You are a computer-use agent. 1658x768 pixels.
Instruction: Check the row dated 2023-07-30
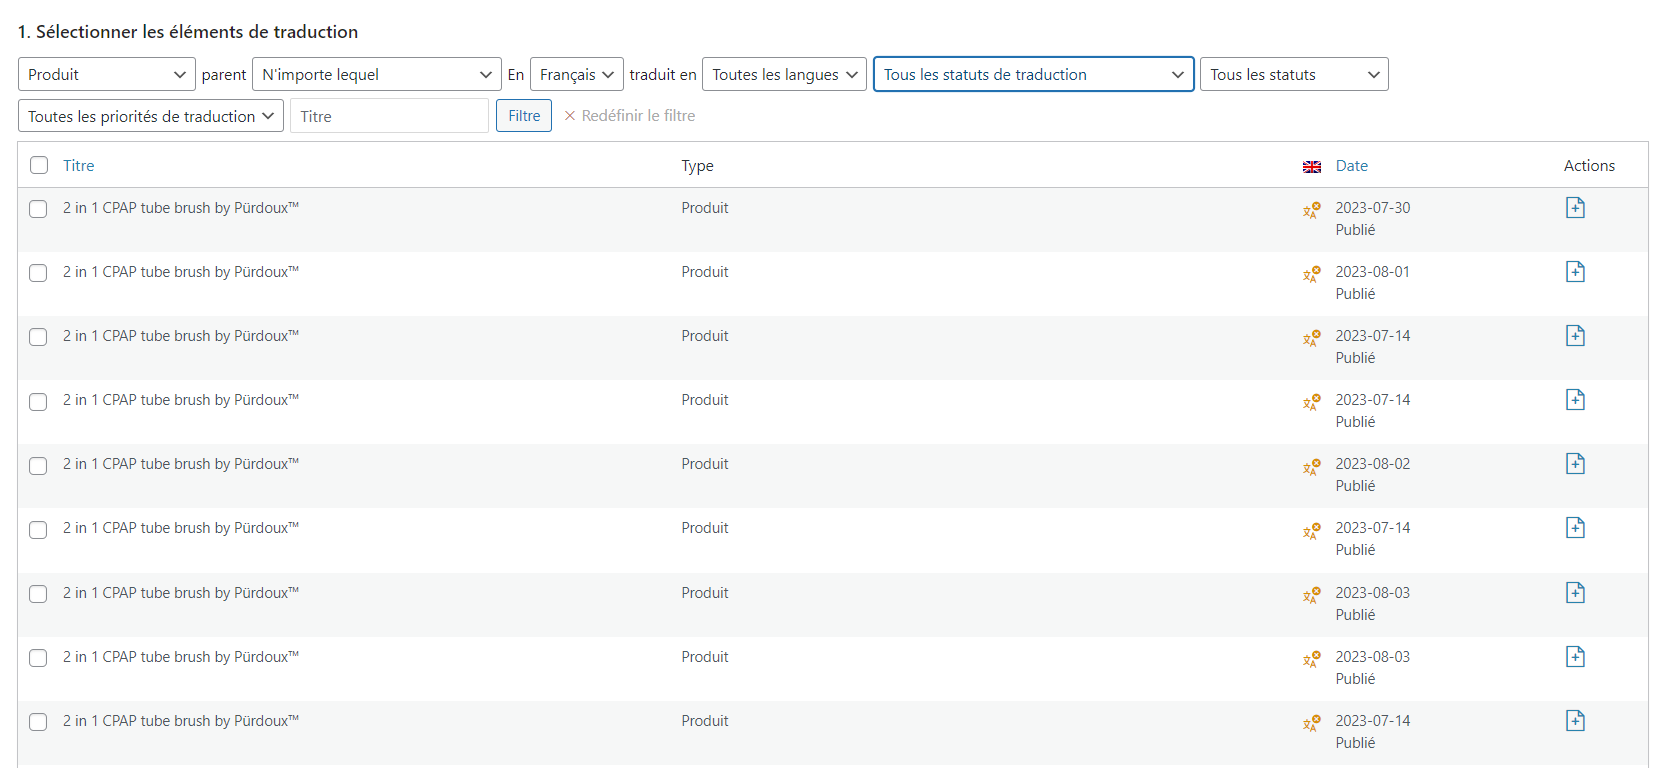[x=38, y=209]
